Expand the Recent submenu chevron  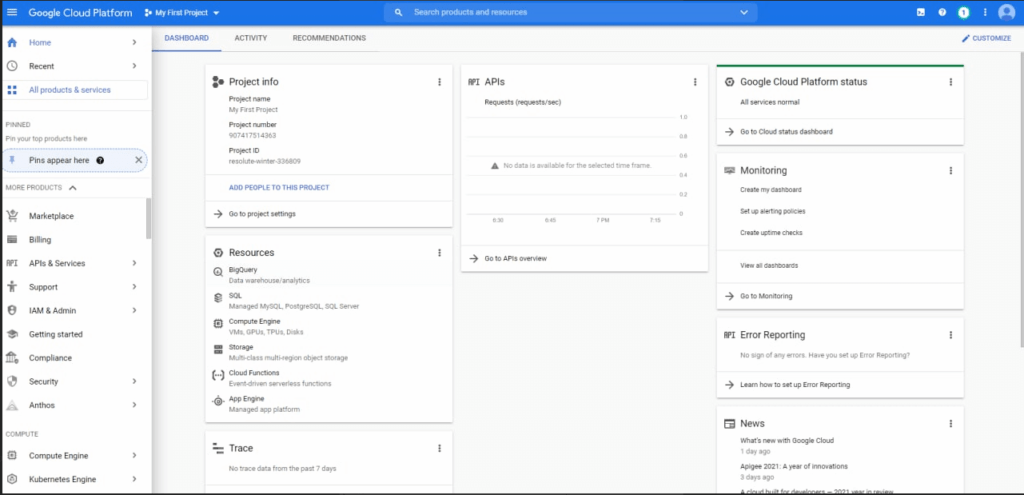(x=135, y=66)
